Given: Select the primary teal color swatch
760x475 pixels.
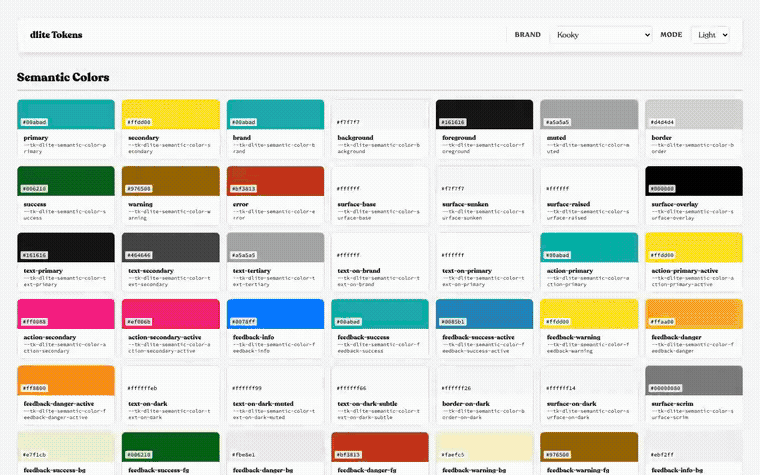Looking at the screenshot, I should pos(66,114).
